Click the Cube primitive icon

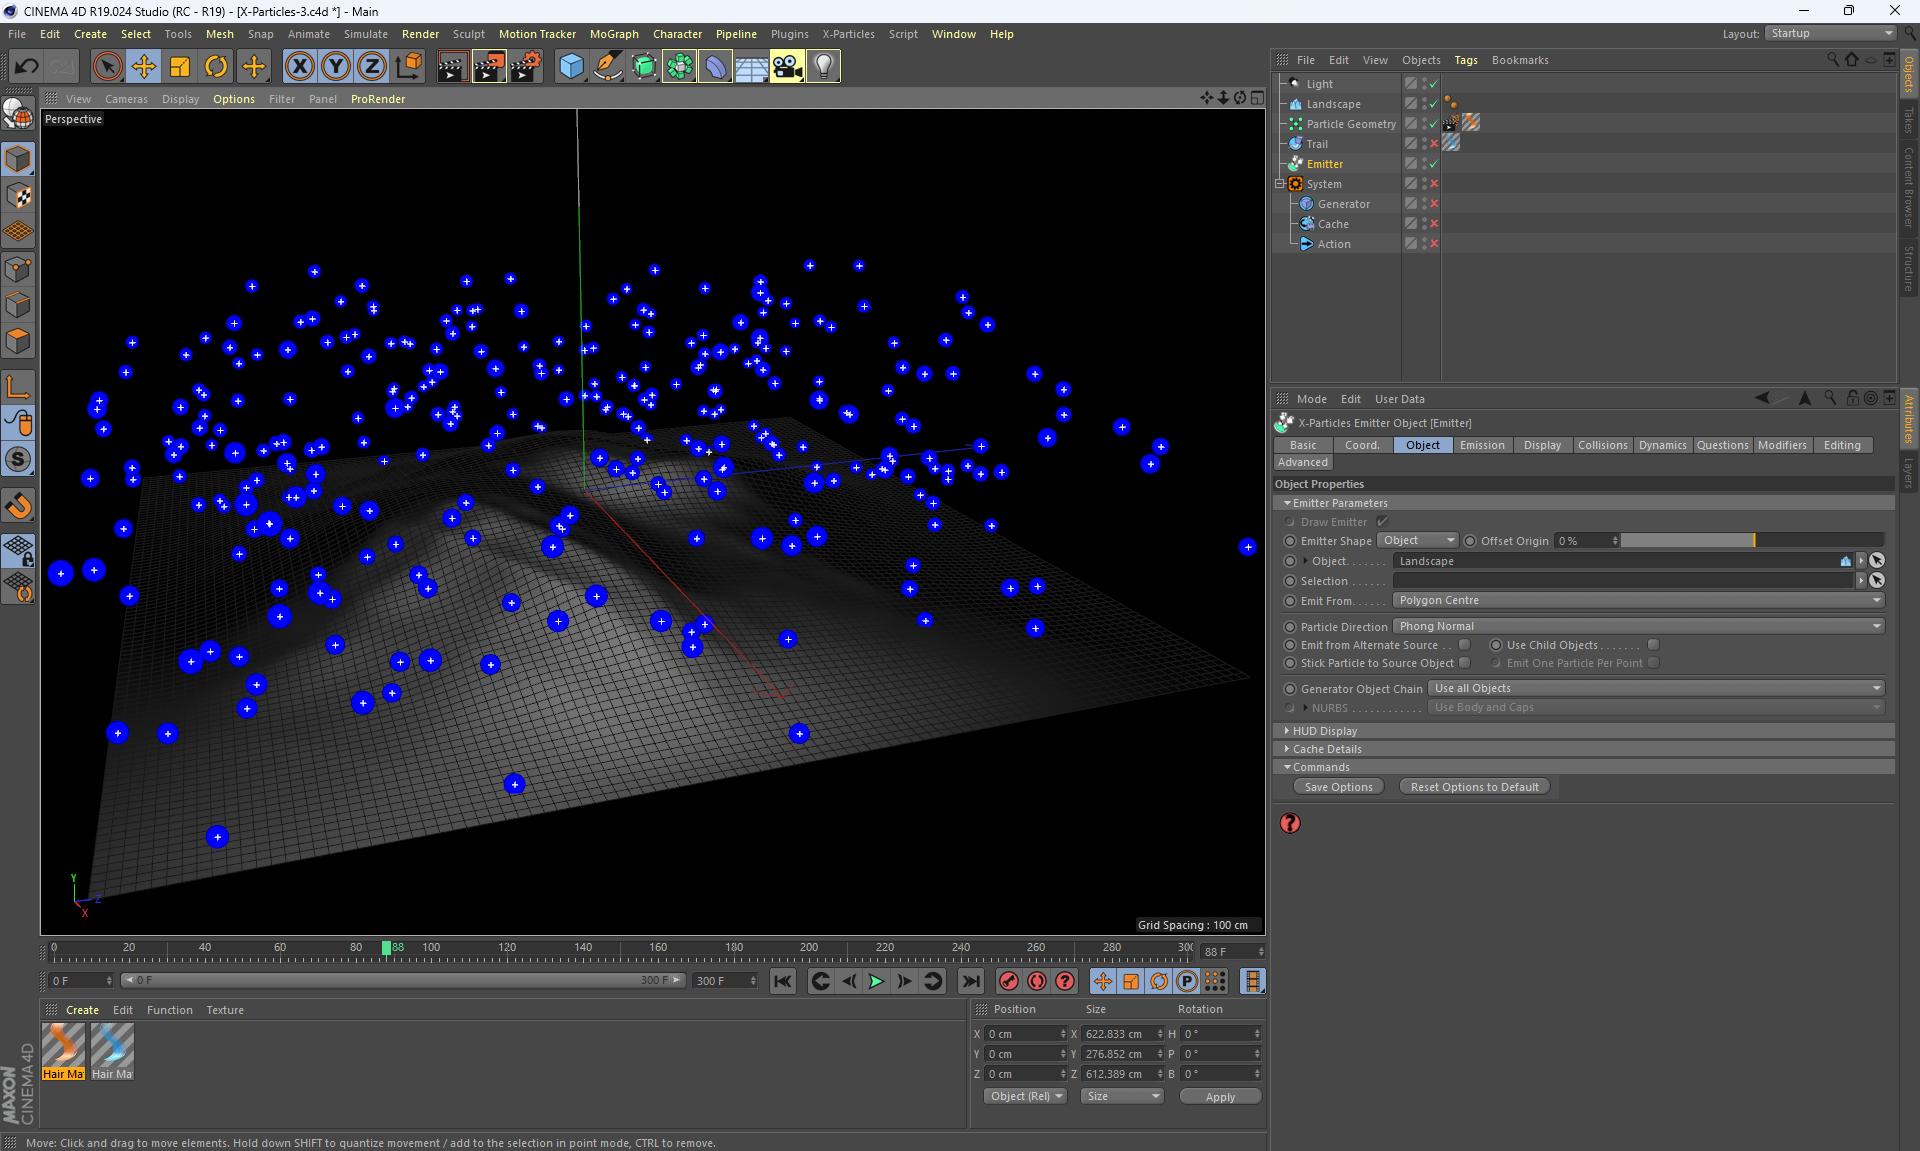(x=571, y=66)
